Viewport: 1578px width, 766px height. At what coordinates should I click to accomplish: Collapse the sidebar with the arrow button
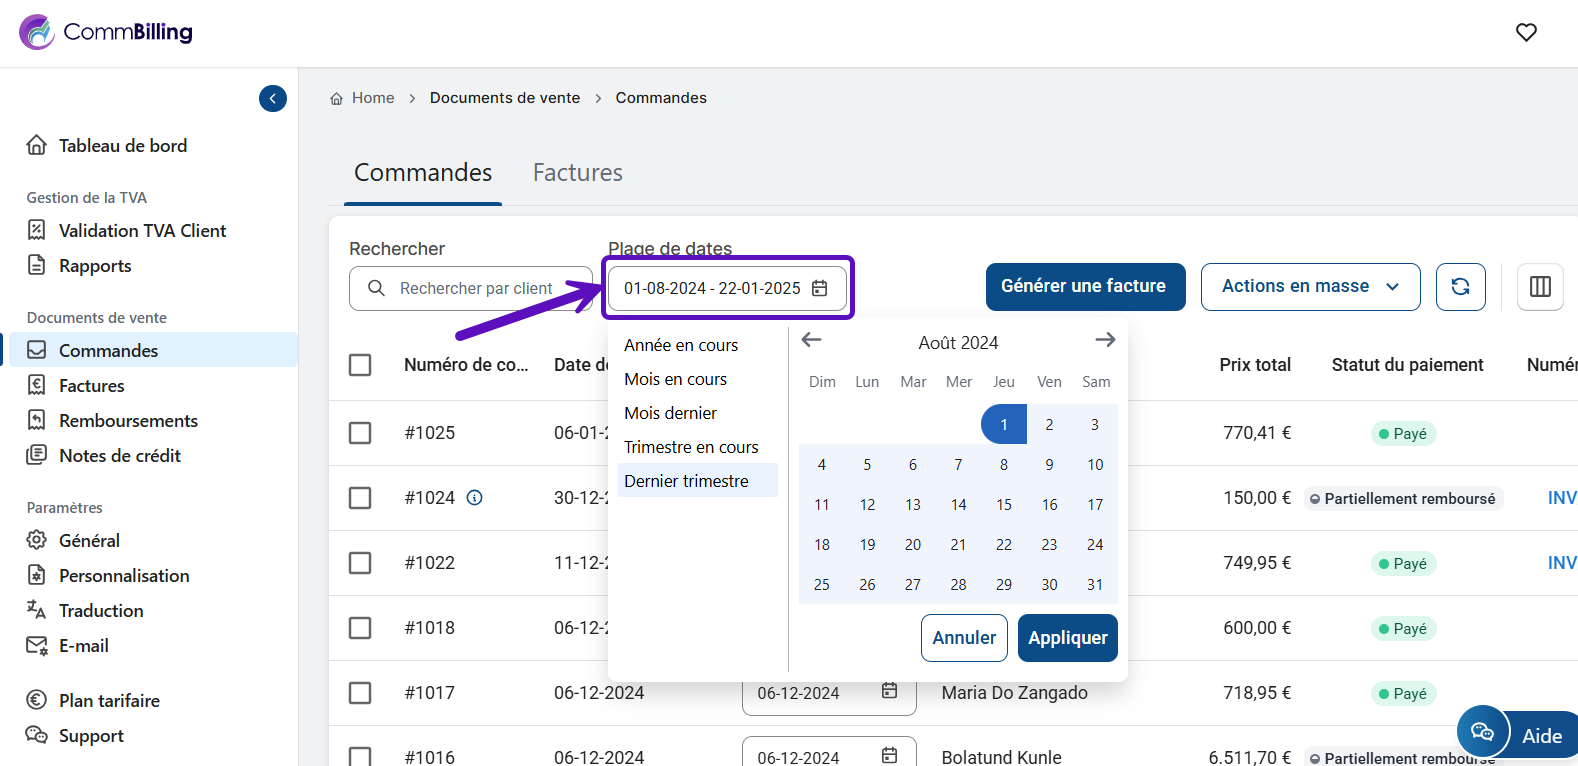273,98
